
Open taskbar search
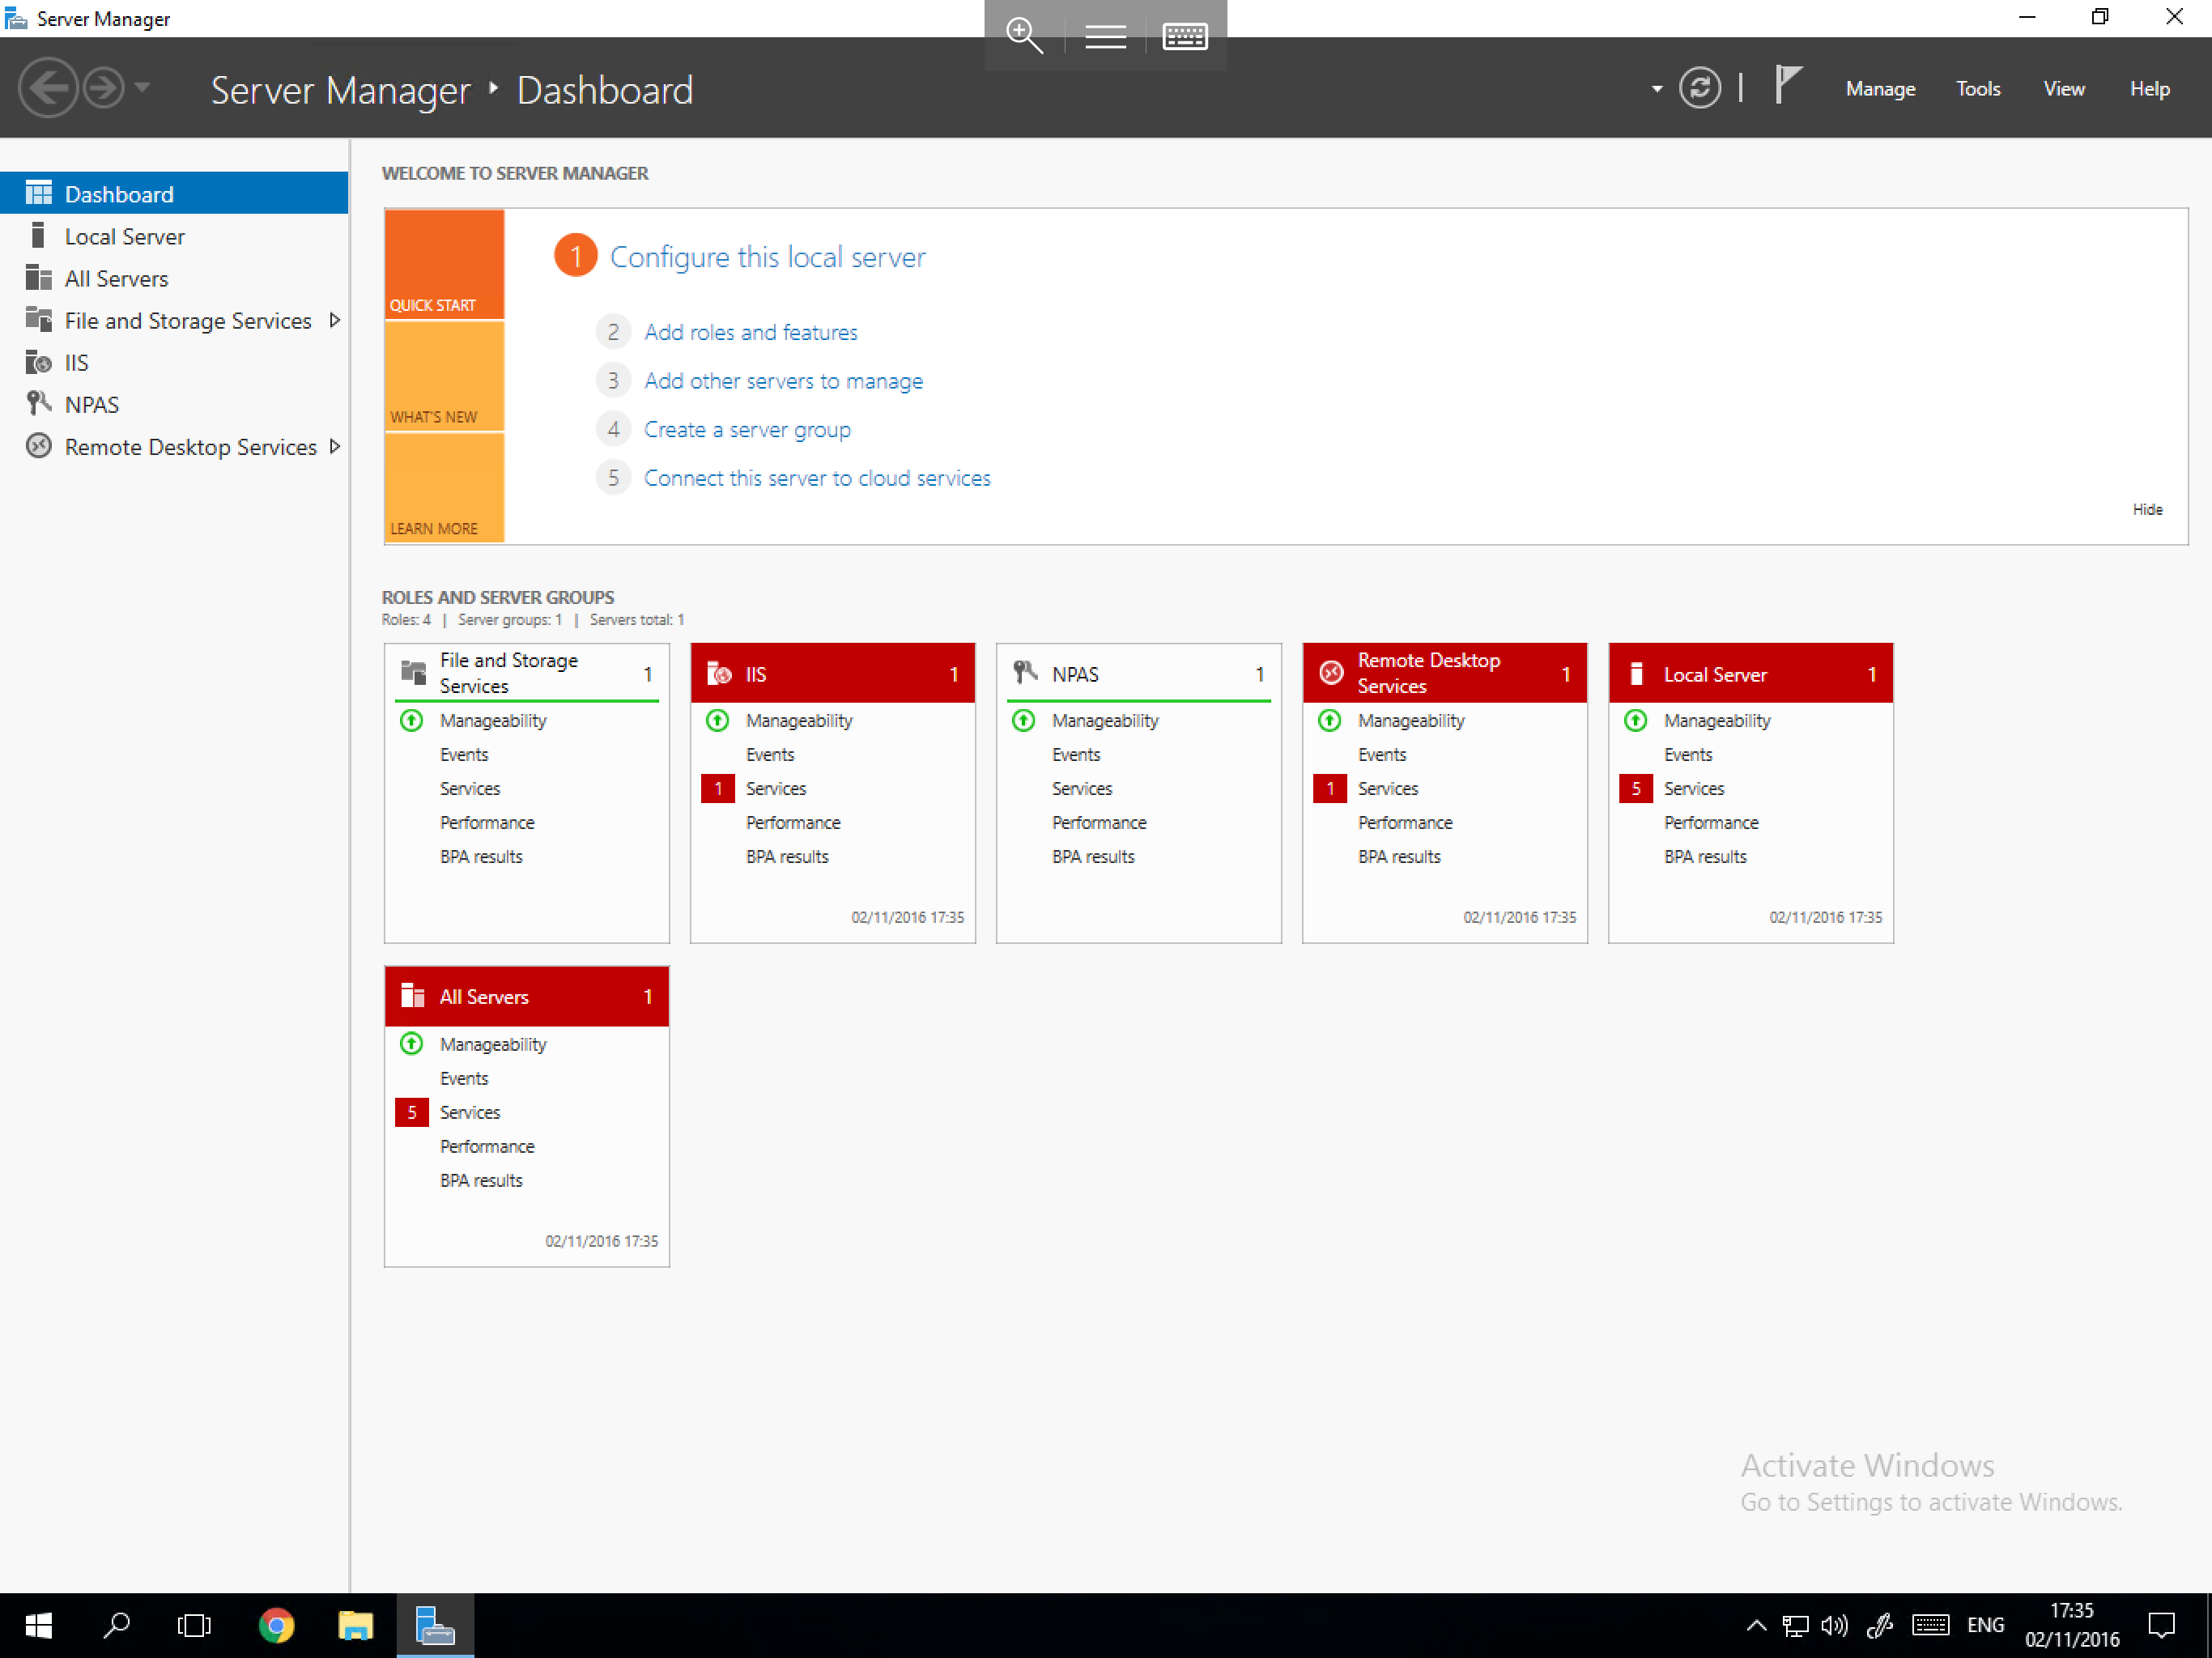(x=117, y=1625)
